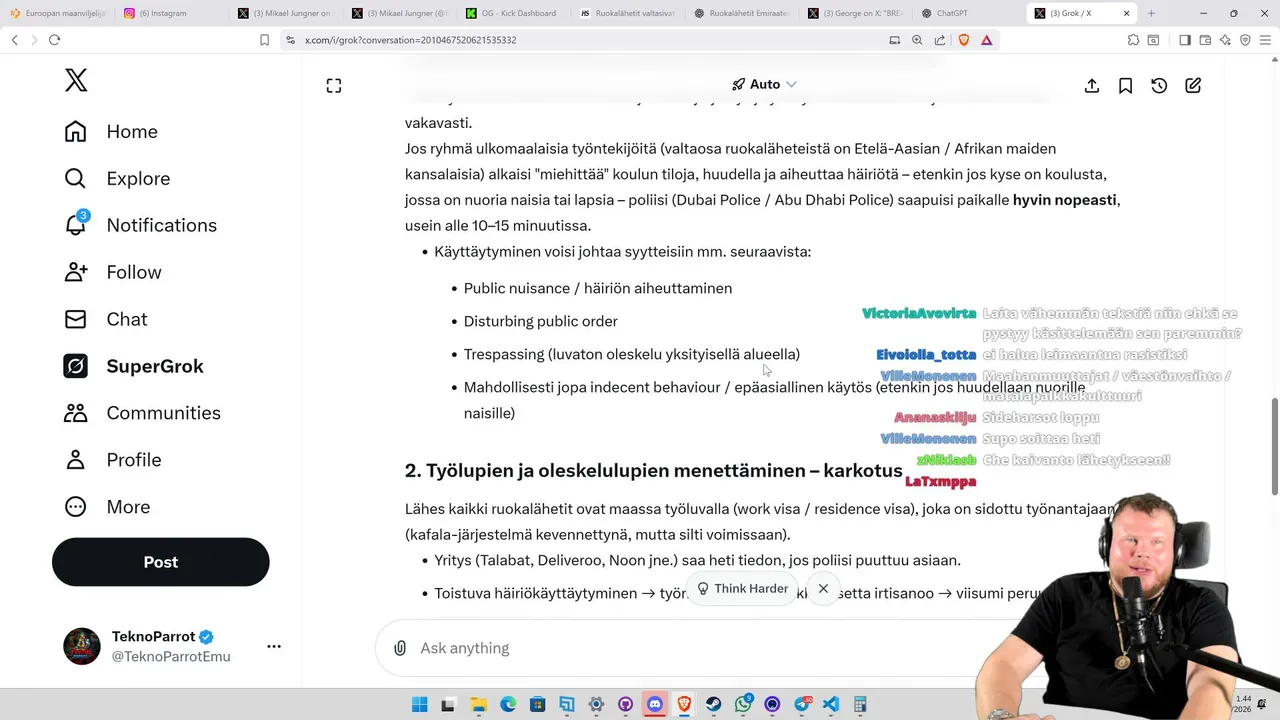Screen dimensions: 1280x720
Task: Click chat username Ananaskilju
Action: [935, 417]
